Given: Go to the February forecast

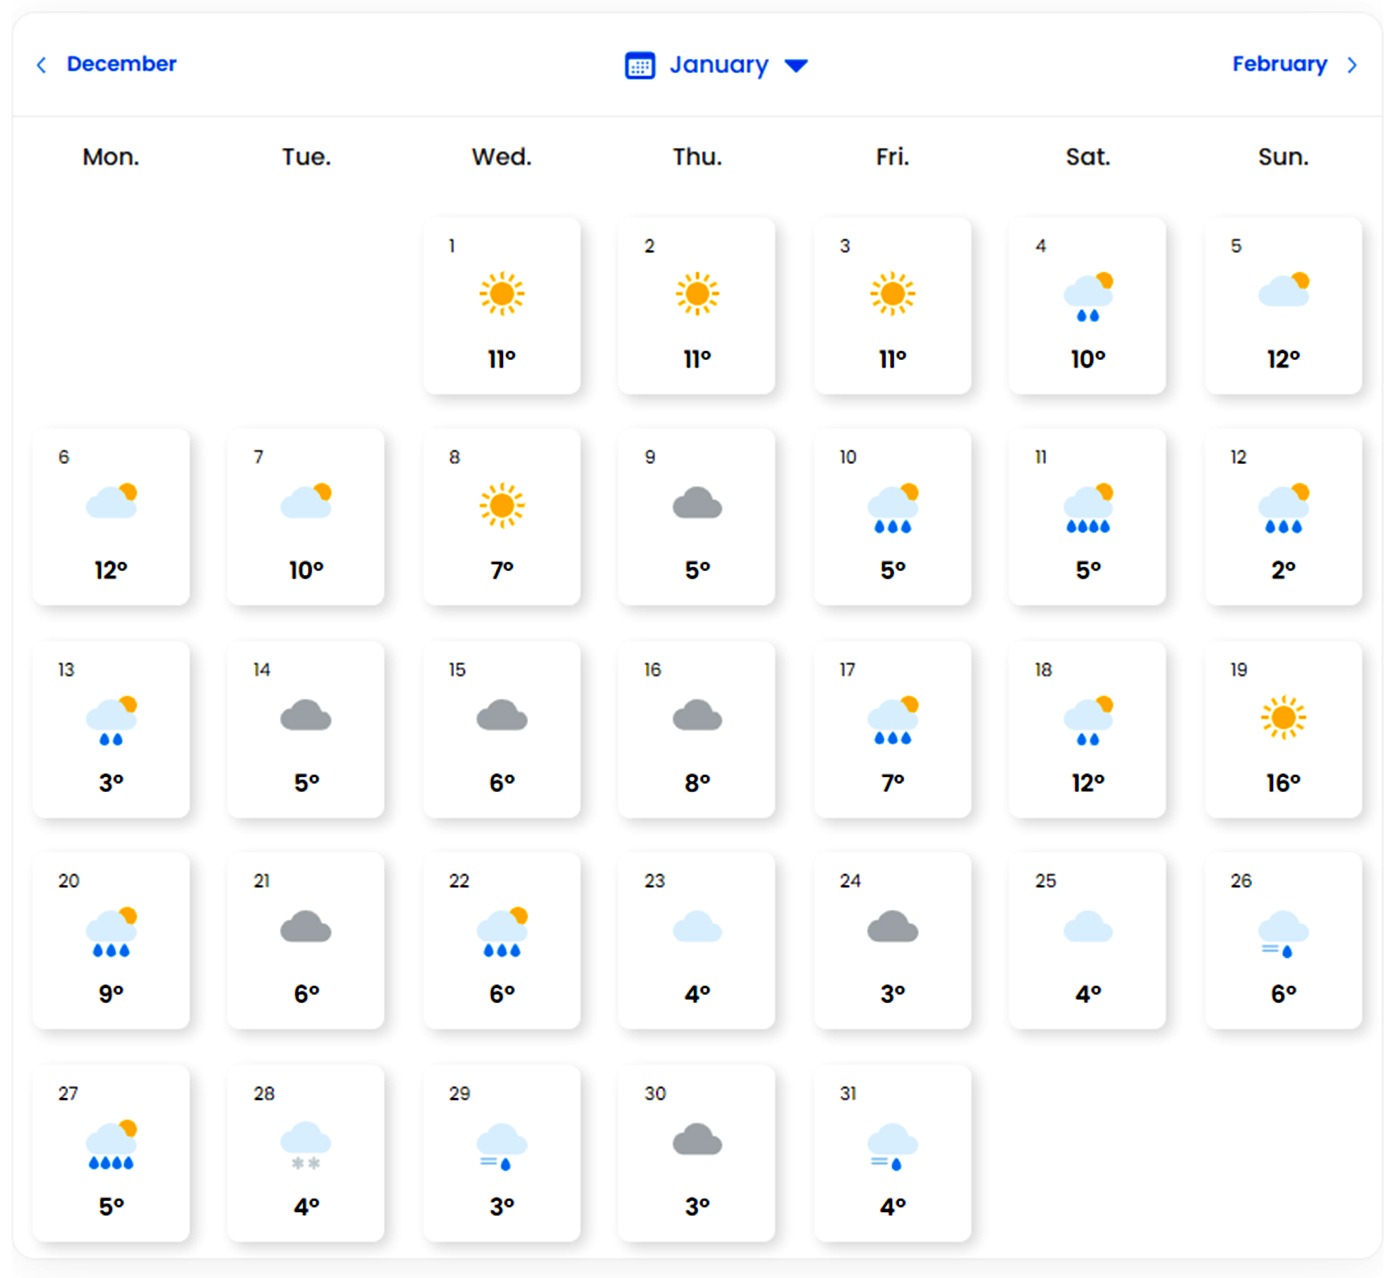Looking at the screenshot, I should tap(1279, 64).
